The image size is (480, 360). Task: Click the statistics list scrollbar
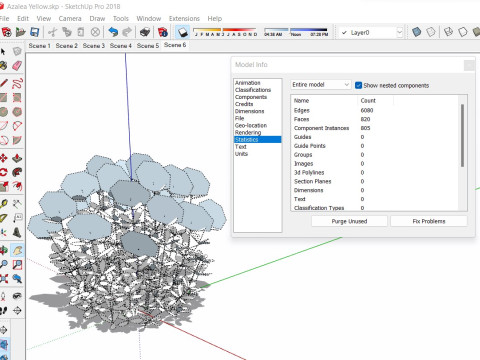(462, 135)
